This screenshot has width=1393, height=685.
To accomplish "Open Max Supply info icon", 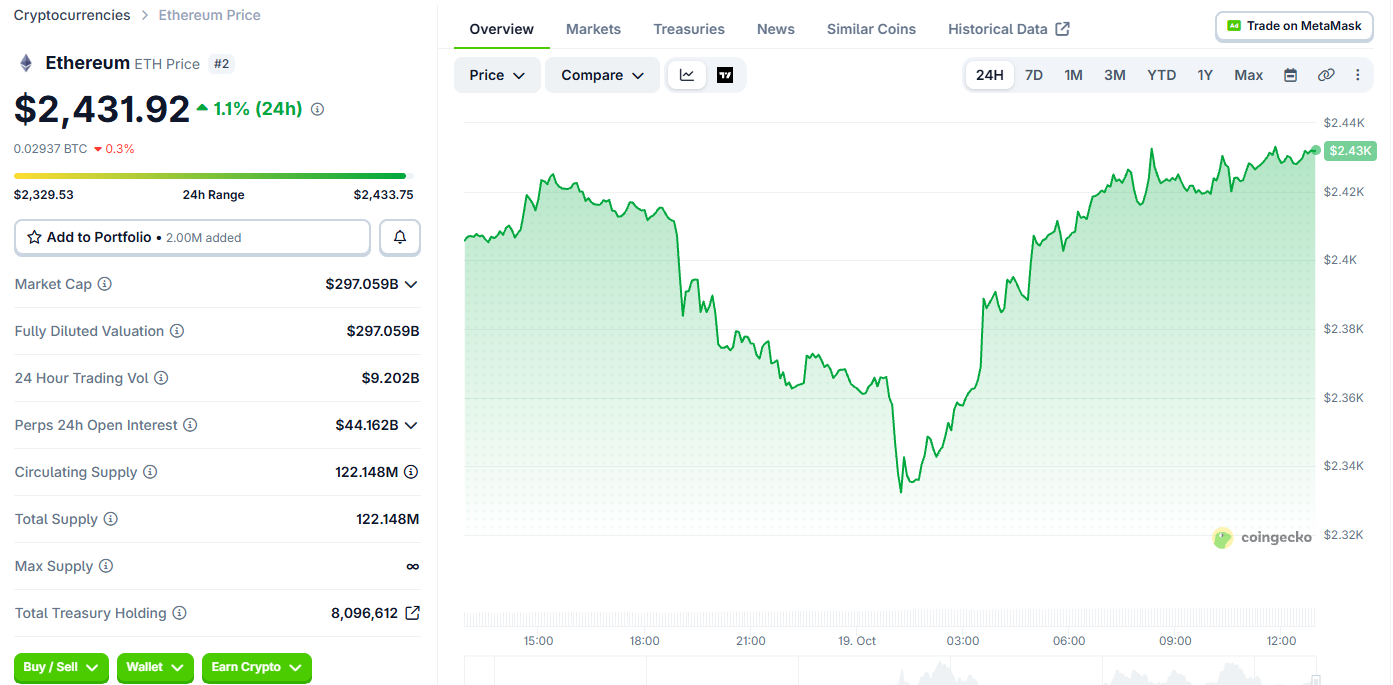I will pyautogui.click(x=106, y=566).
